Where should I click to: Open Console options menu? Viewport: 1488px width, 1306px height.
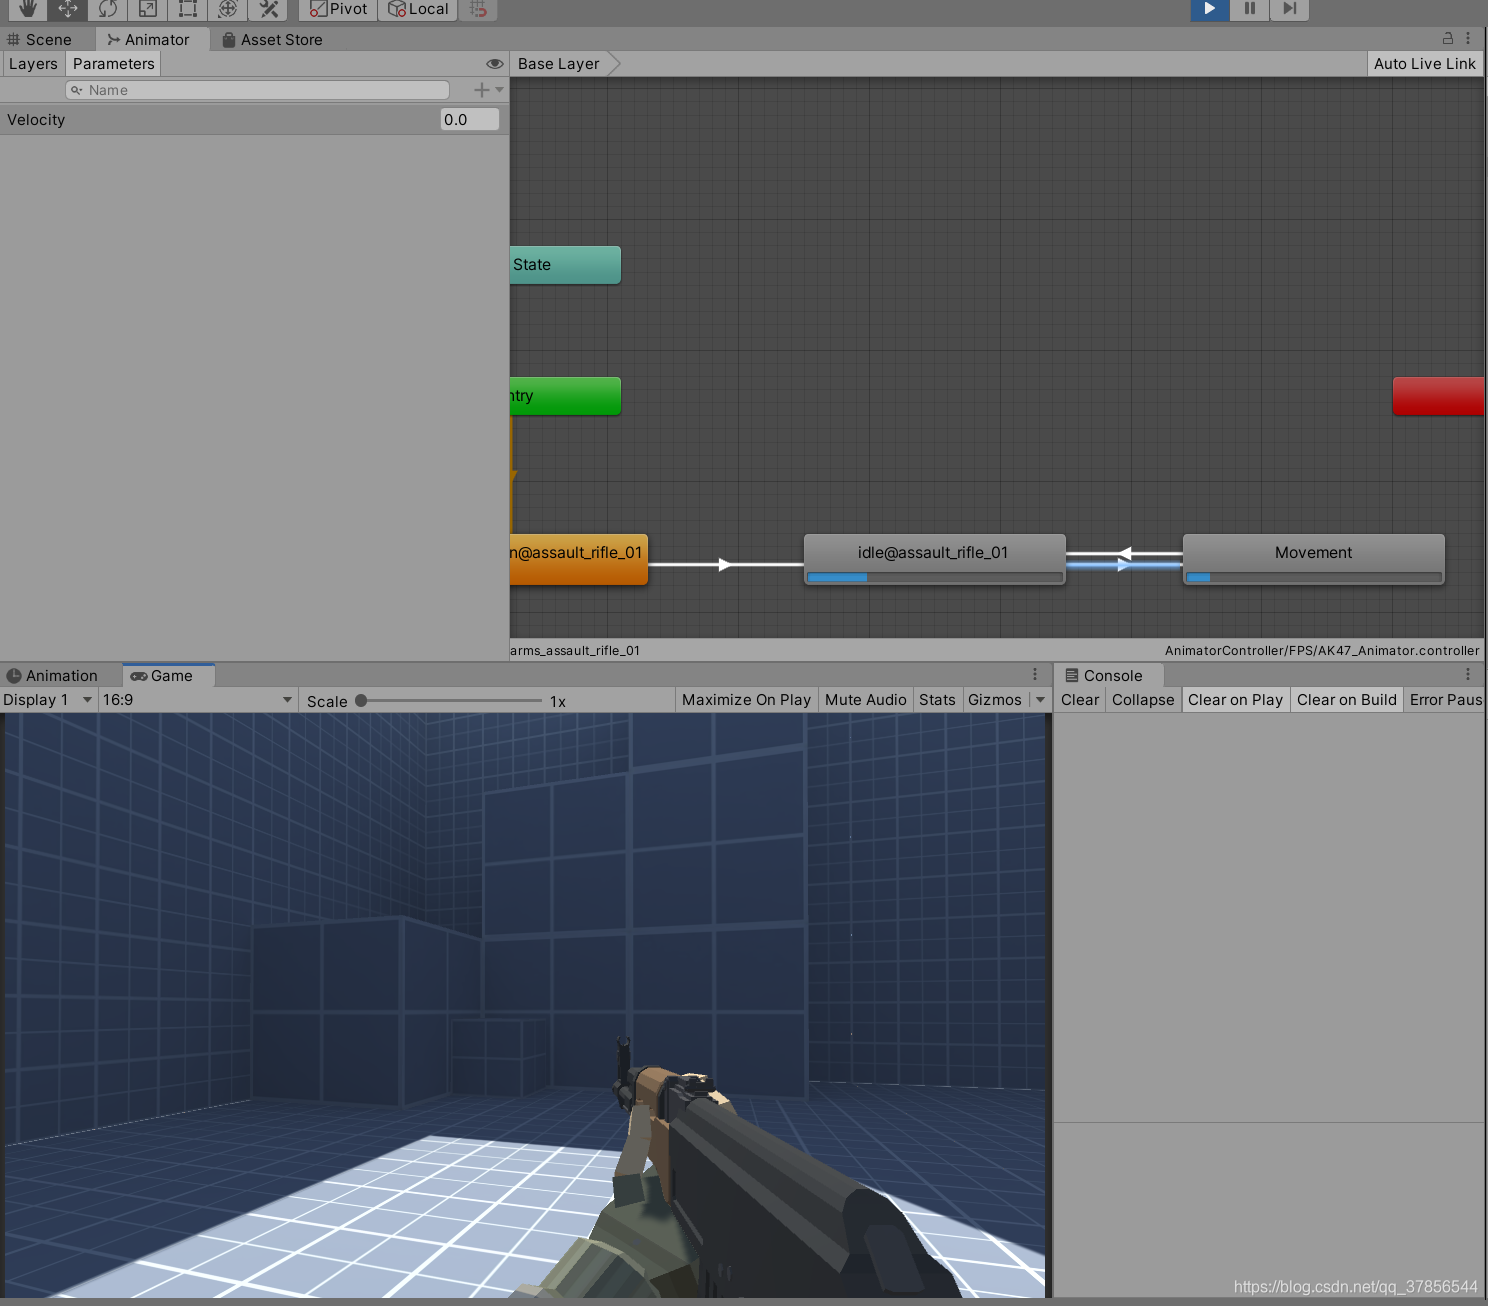tap(1468, 675)
